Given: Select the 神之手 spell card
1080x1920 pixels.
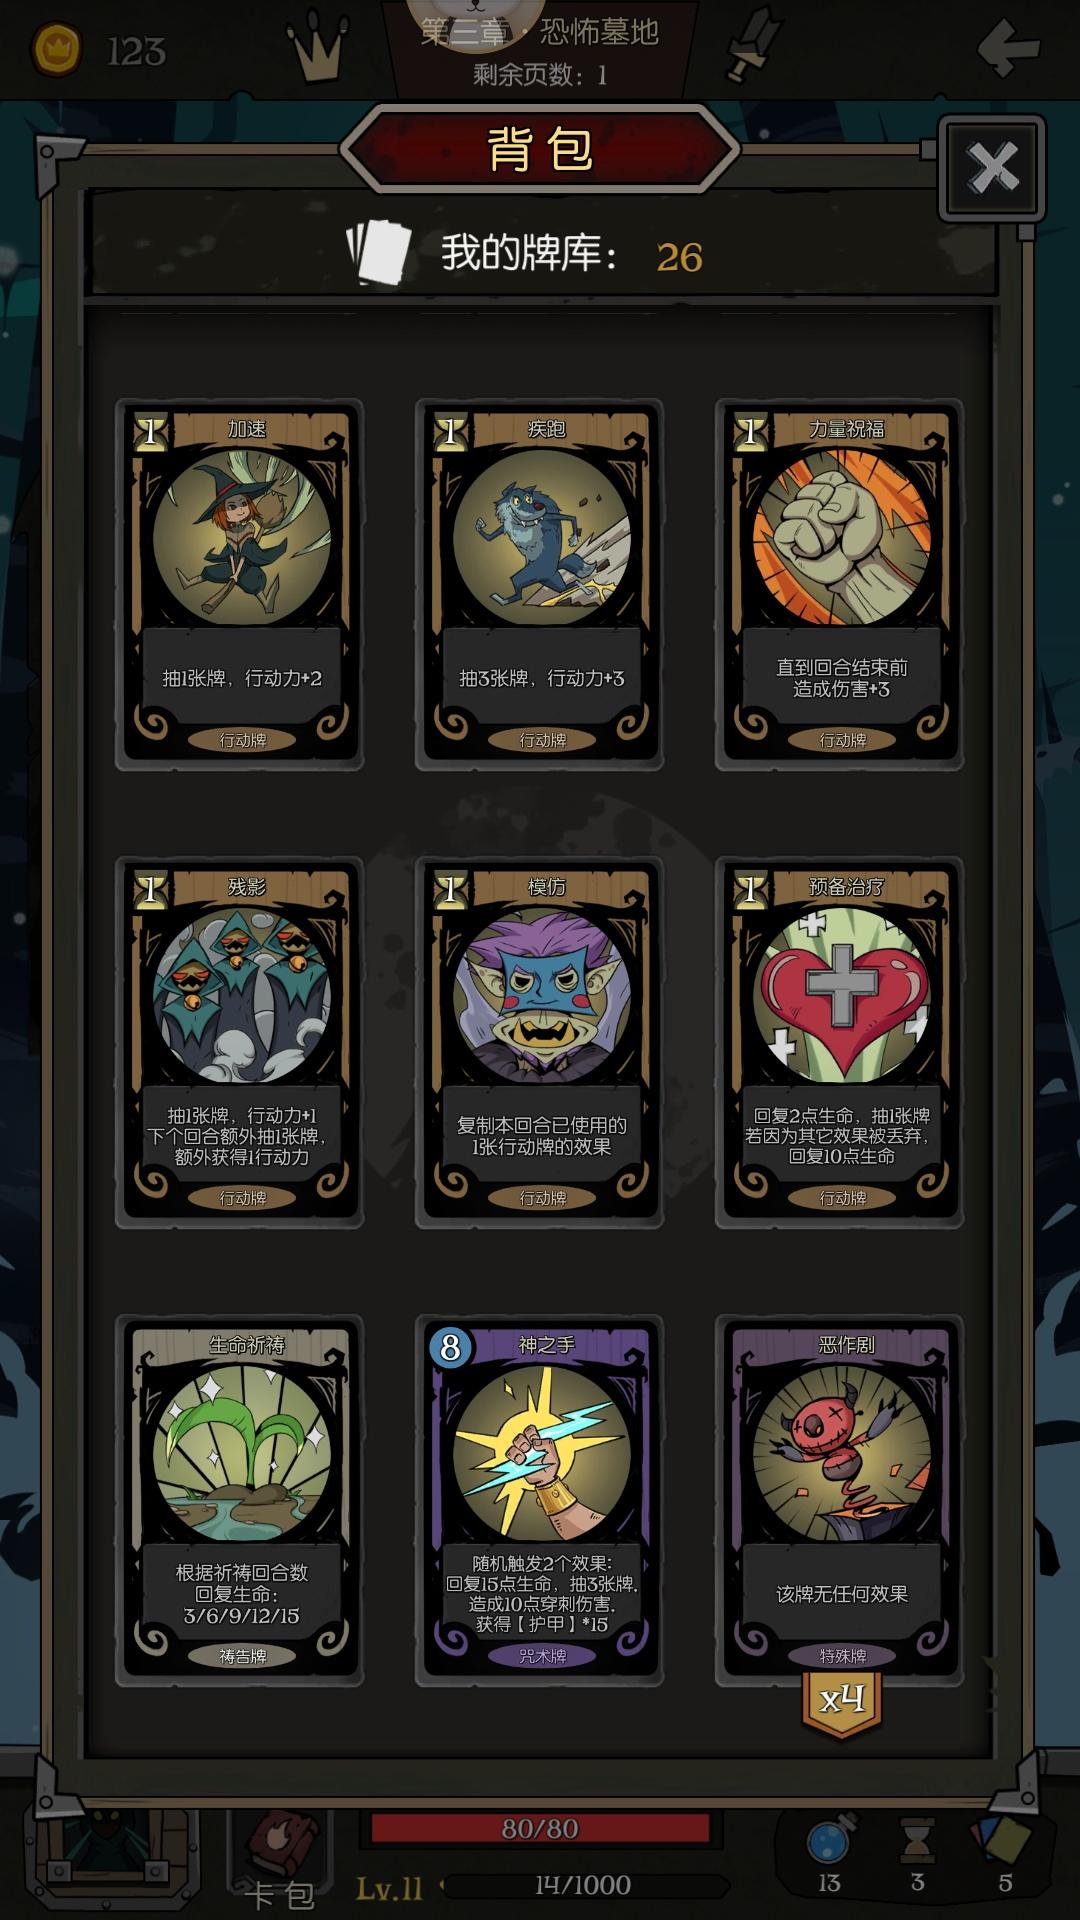Looking at the screenshot, I should click(540, 1501).
